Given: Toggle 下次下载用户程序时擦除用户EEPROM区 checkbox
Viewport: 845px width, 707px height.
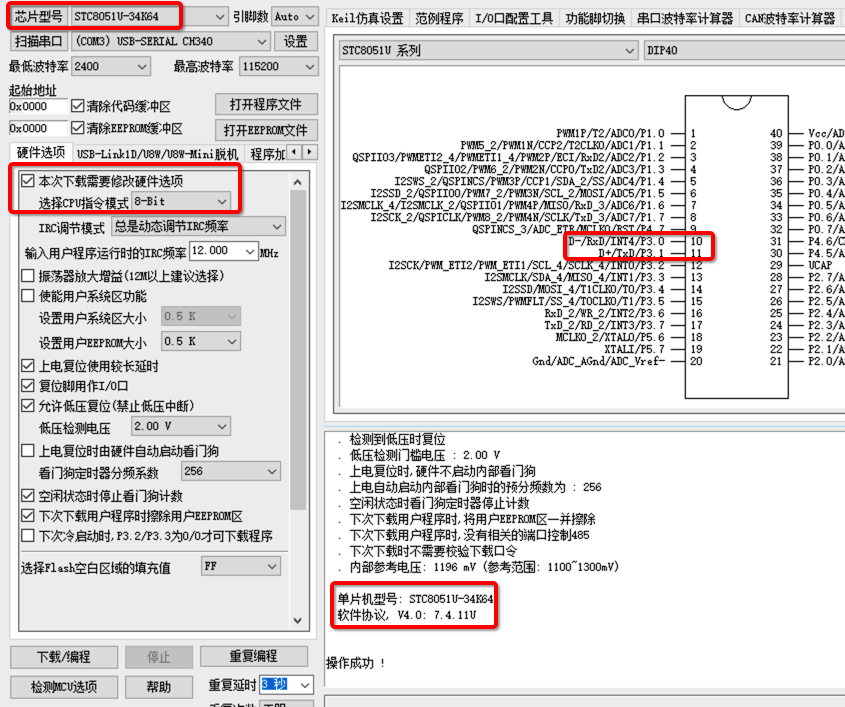Looking at the screenshot, I should (x=27, y=516).
